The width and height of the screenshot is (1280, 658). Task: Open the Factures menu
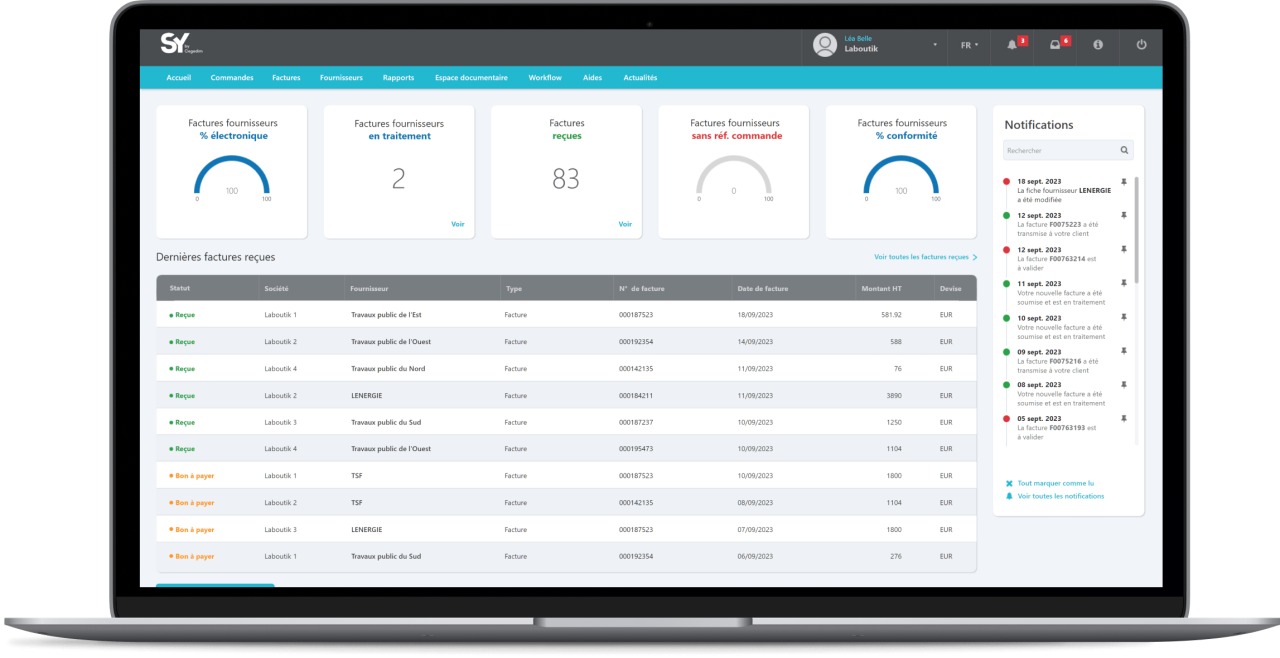(x=286, y=77)
